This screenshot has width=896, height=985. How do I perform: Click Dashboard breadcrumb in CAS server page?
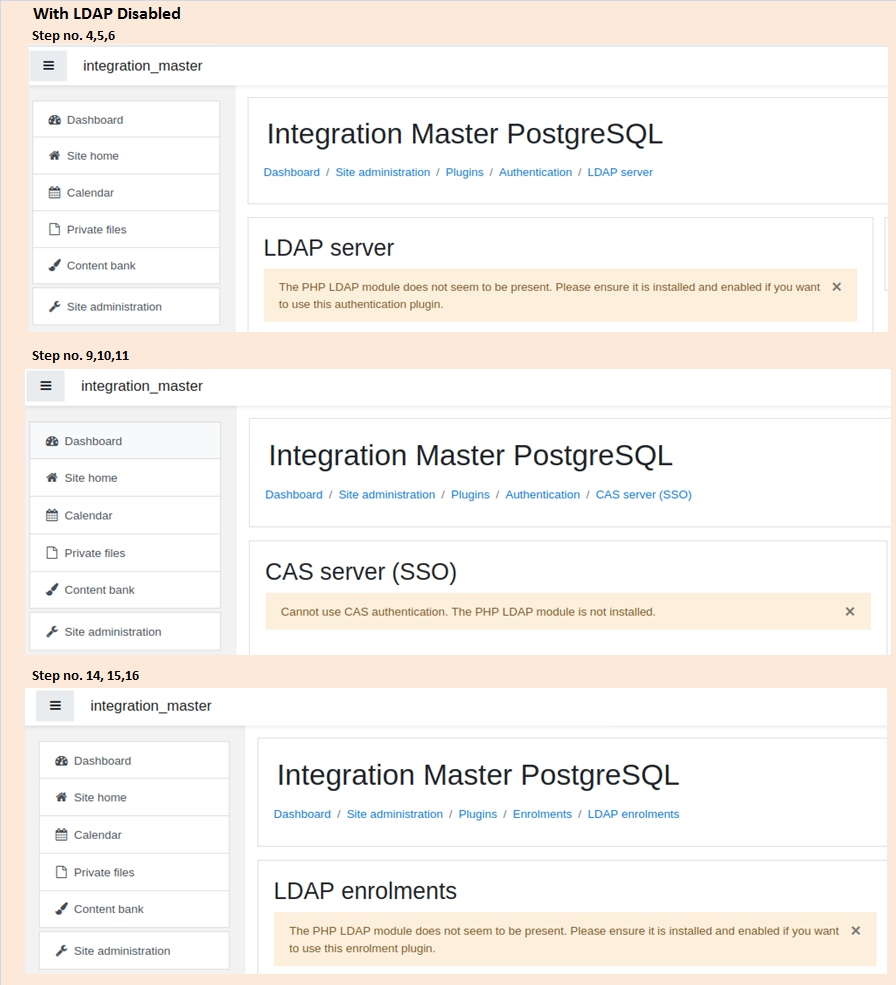click(x=293, y=494)
